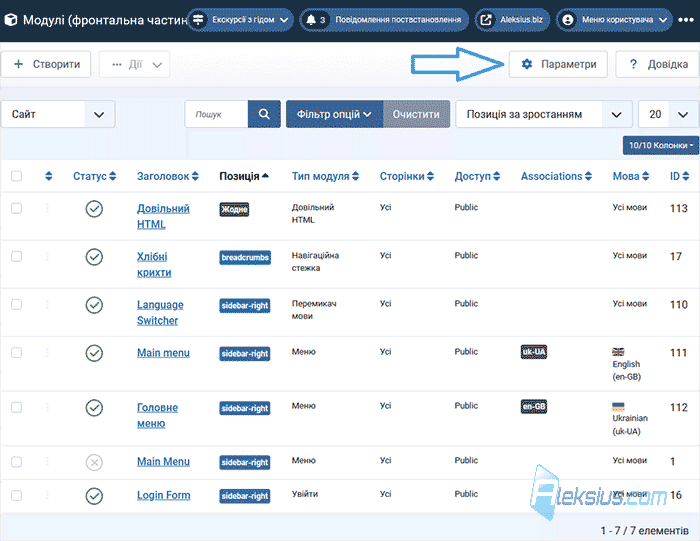700x541 pixels.
Task: Open post-installation notifications bell
Action: pyautogui.click(x=384, y=20)
